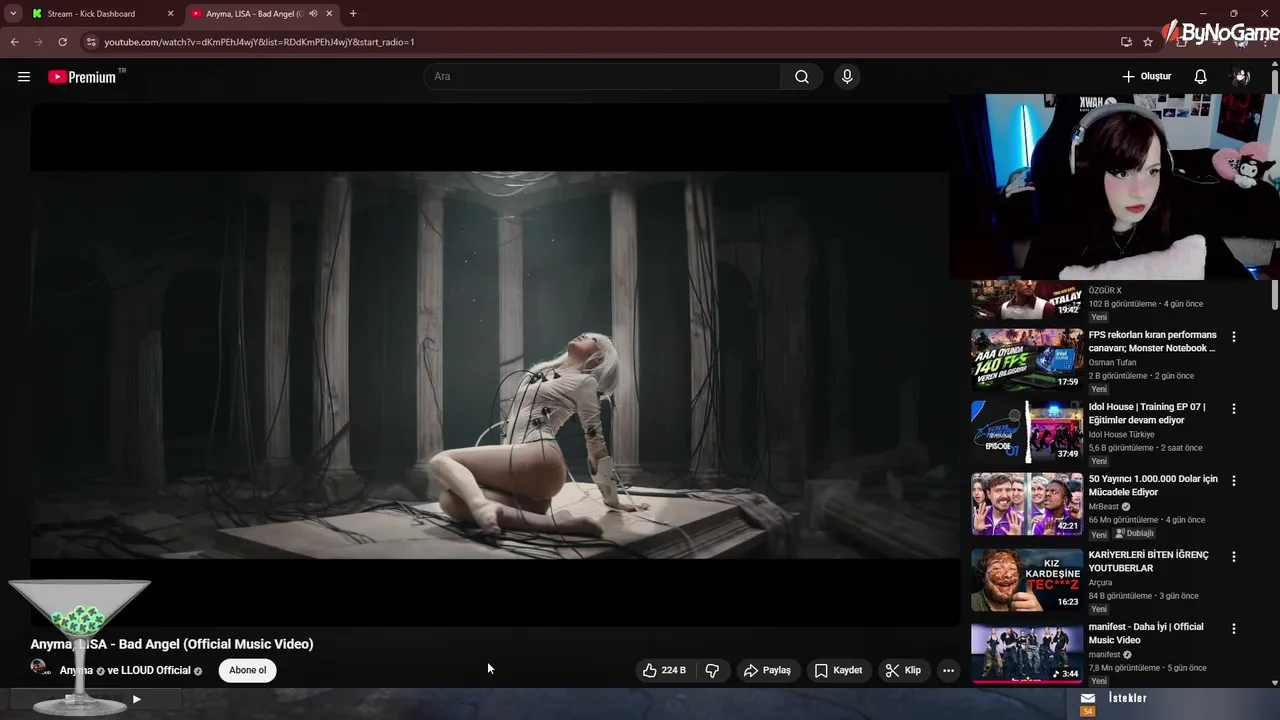
Task: Open MrBeast 50 Yayıncı video thumbnail
Action: point(1027,503)
